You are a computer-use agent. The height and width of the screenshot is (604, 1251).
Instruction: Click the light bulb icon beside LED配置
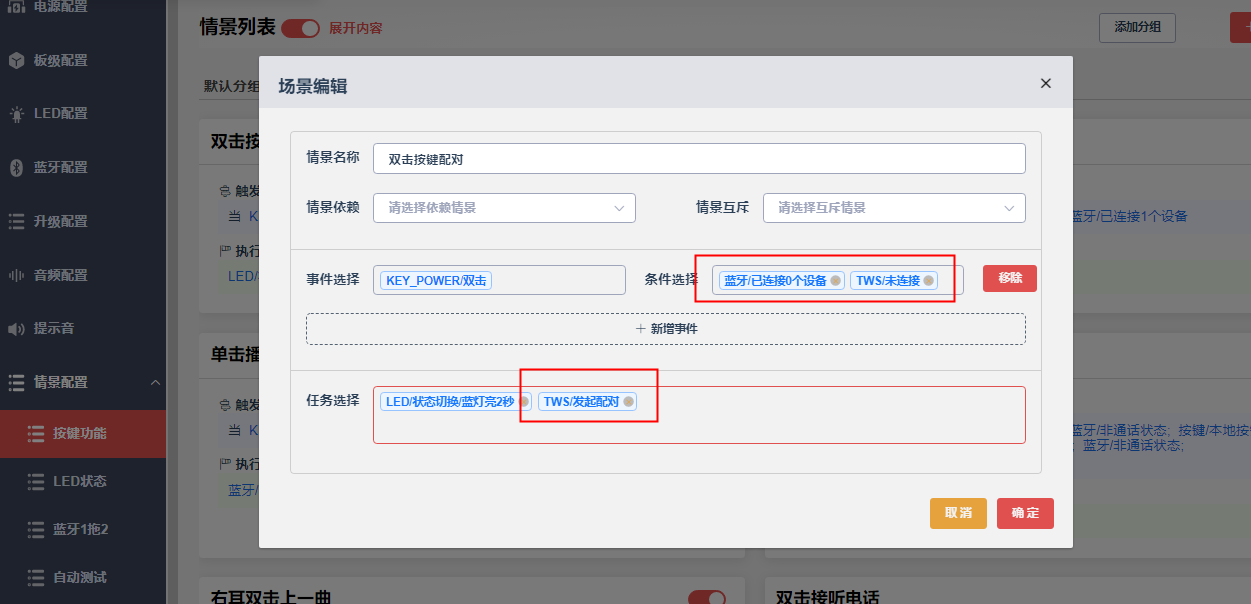pos(16,114)
